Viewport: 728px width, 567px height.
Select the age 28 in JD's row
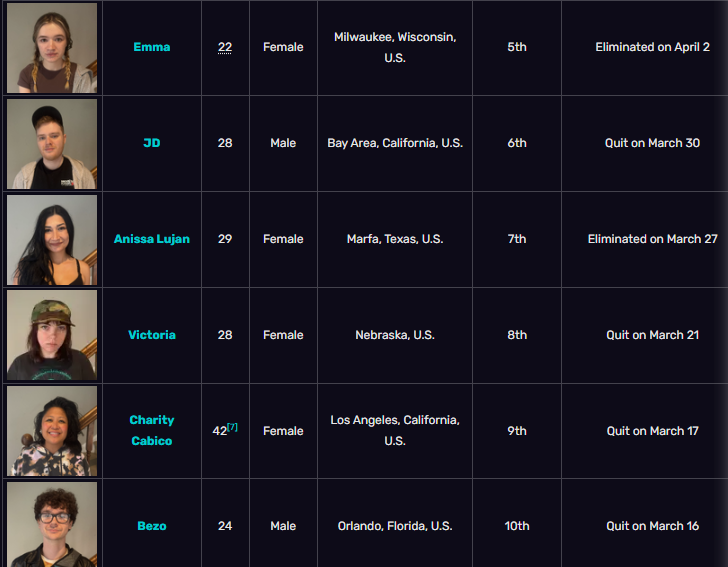point(225,143)
